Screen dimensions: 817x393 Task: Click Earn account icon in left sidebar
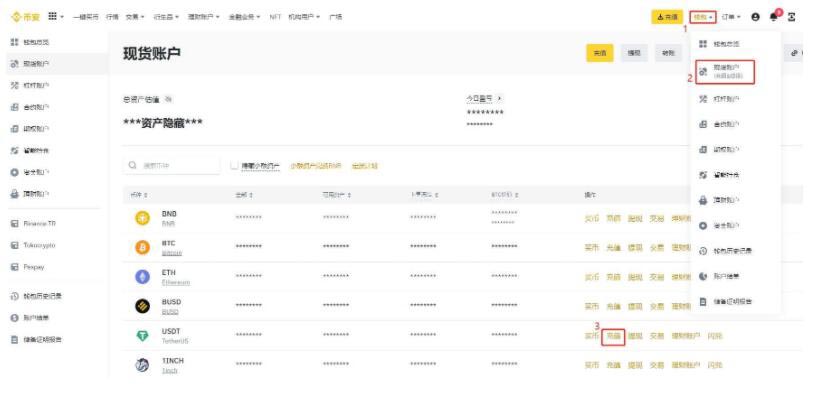click(15, 193)
